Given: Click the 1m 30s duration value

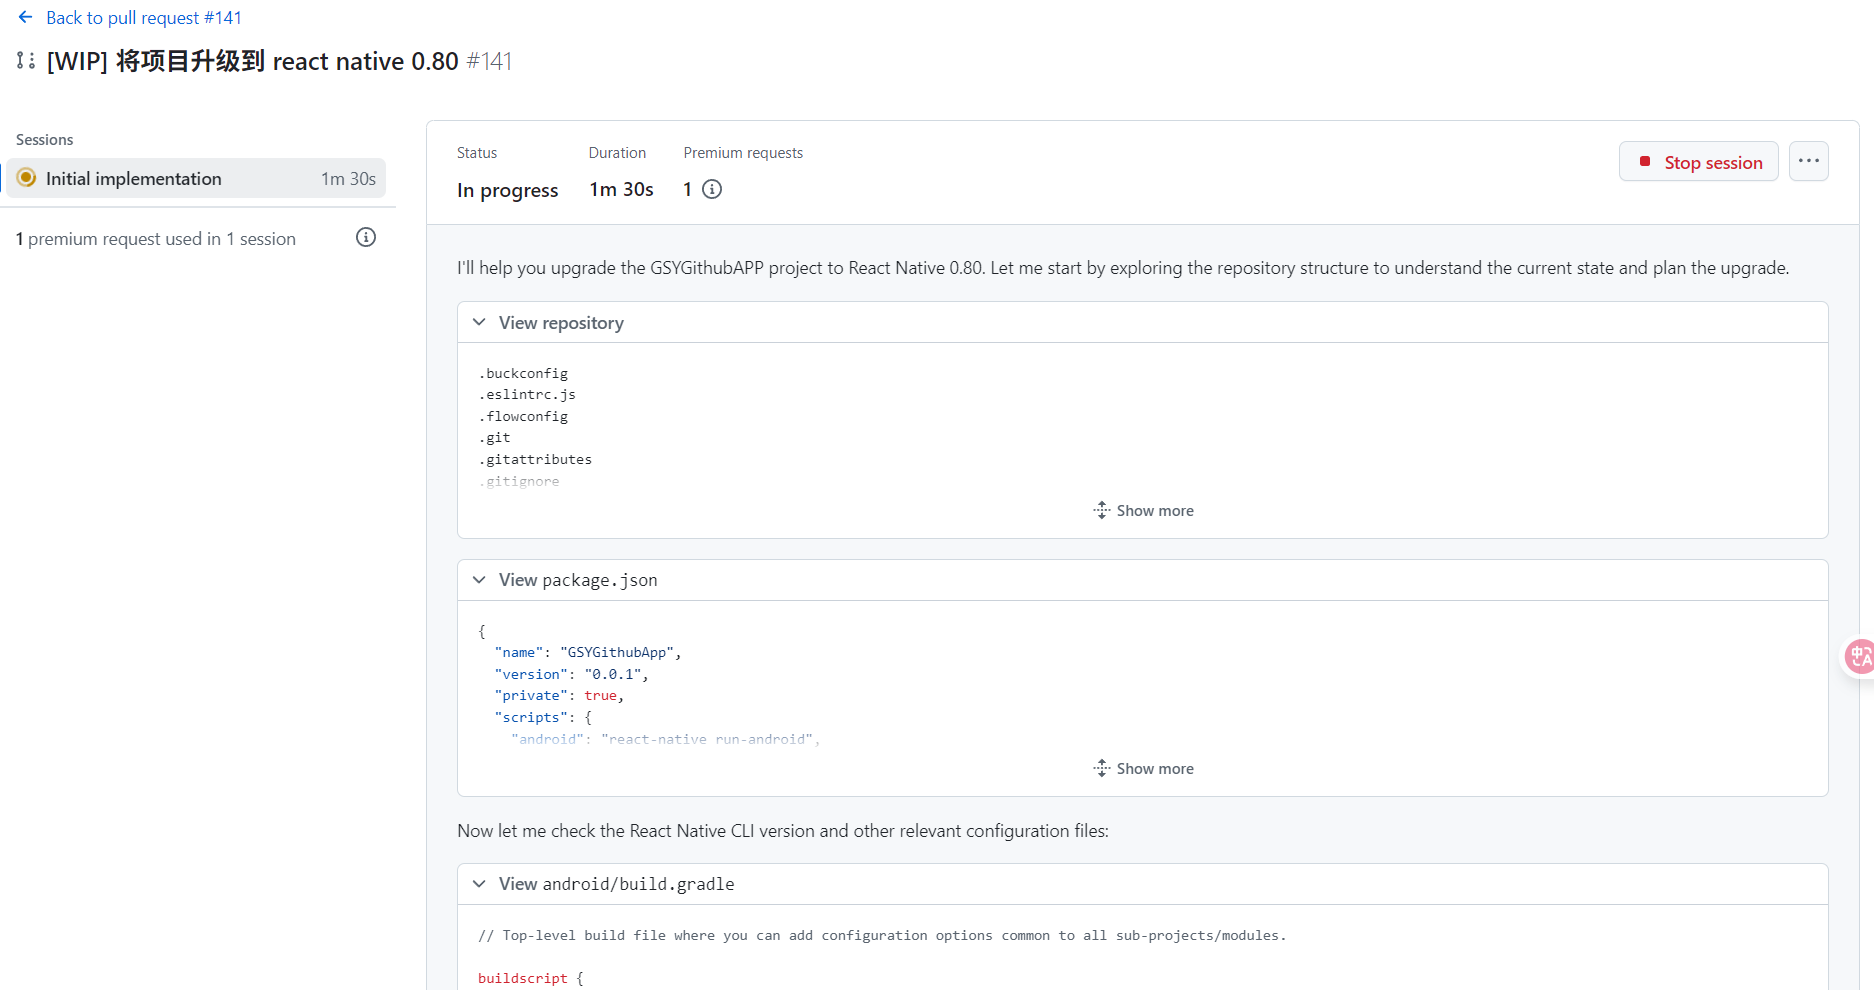Looking at the screenshot, I should [x=621, y=189].
